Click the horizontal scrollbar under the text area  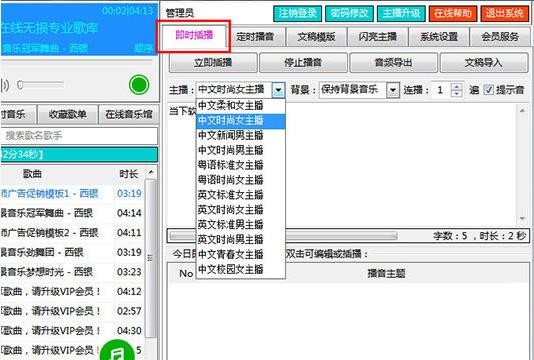pyautogui.click(x=283, y=236)
